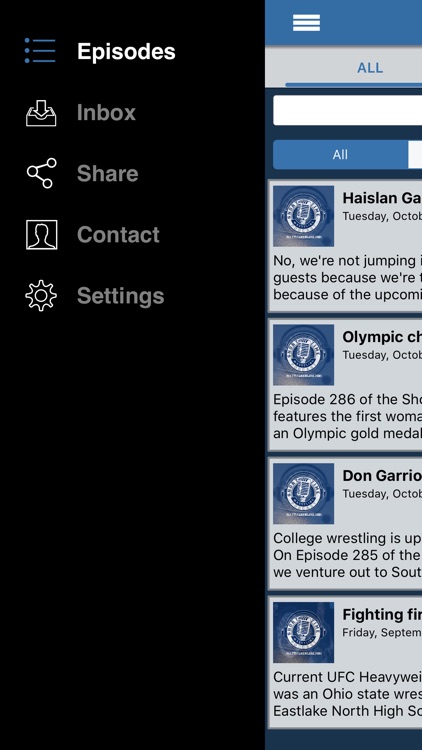Open the Haislan Ga… episode thumbnail
This screenshot has width=422, height=750.
click(303, 216)
